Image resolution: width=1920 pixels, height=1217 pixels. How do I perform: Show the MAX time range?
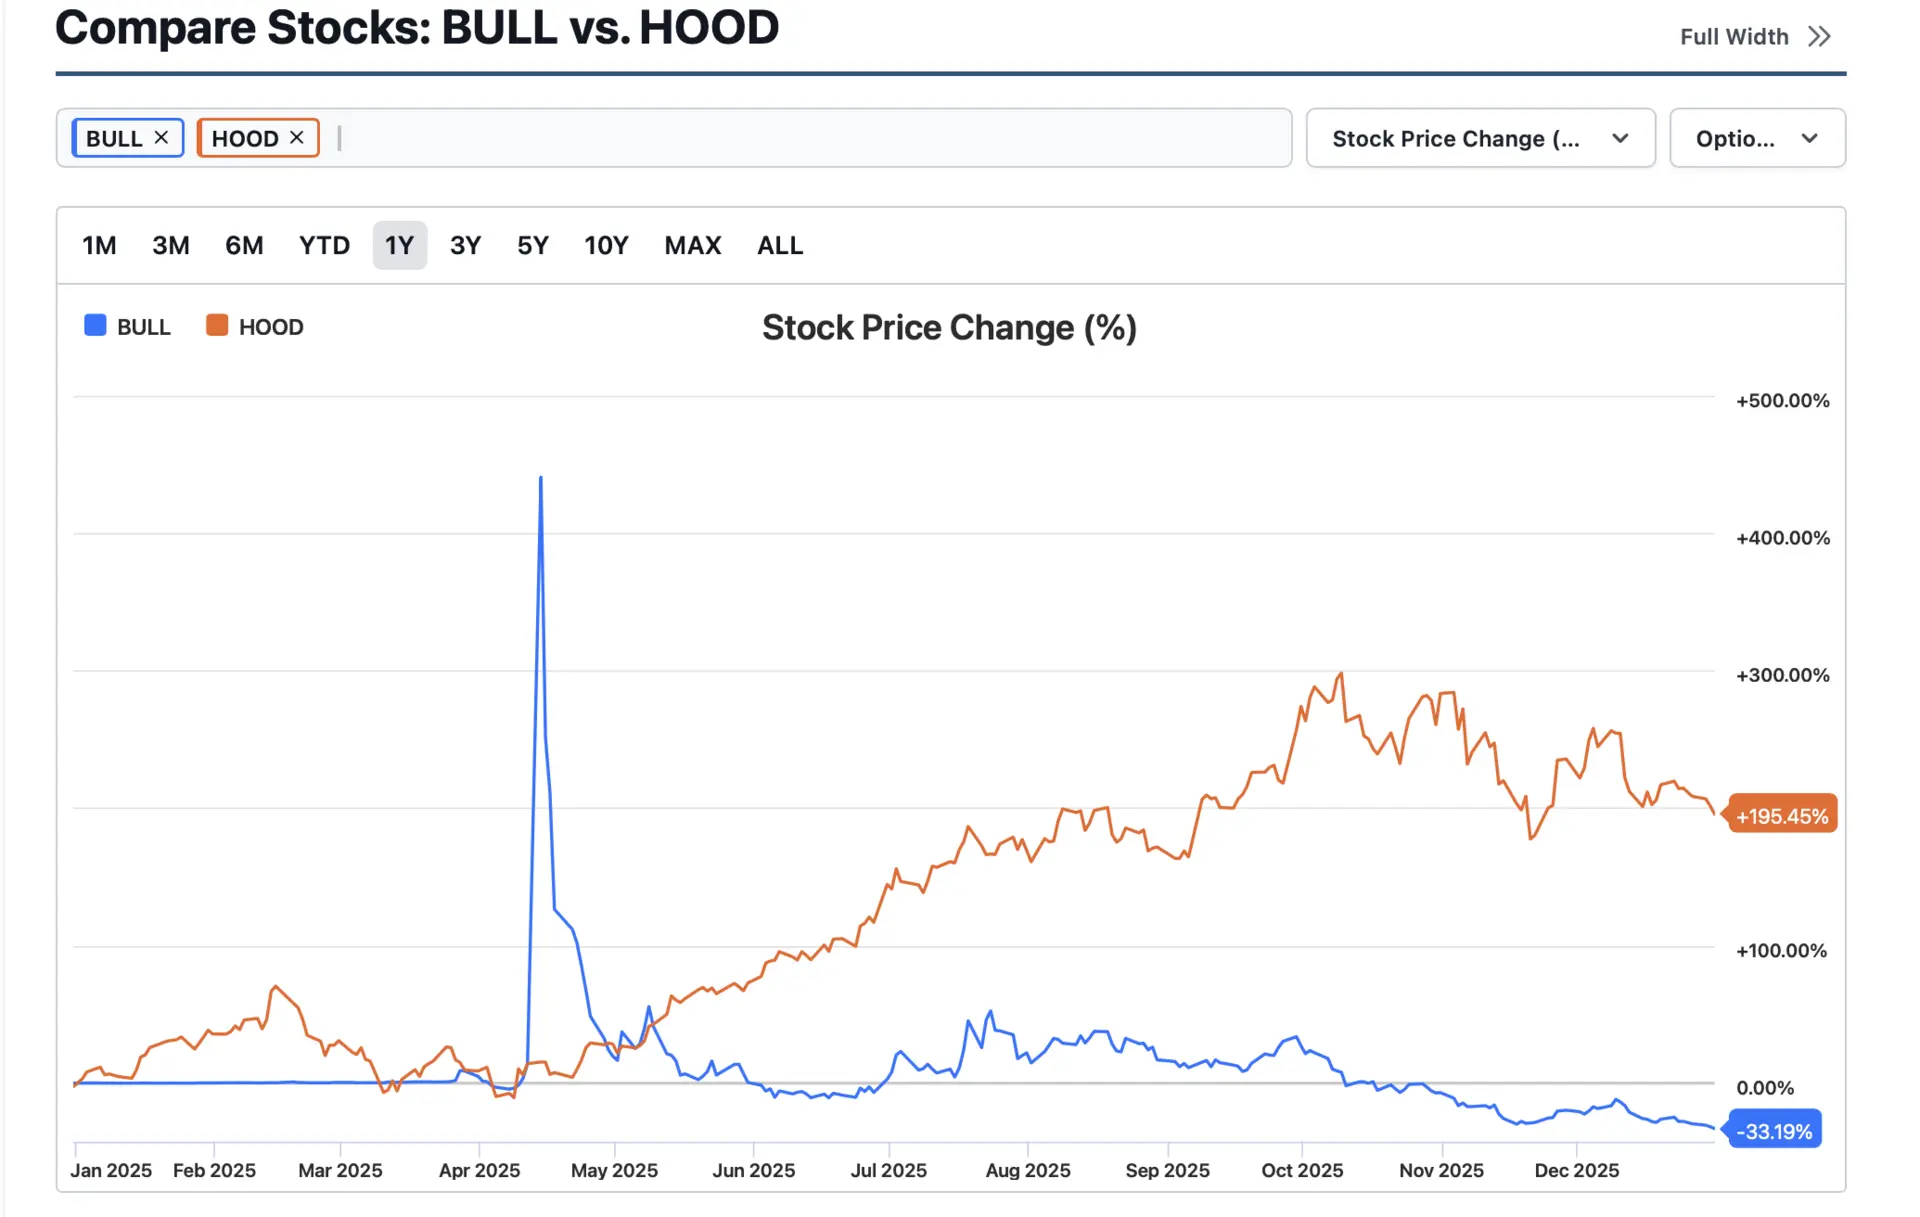pos(692,245)
